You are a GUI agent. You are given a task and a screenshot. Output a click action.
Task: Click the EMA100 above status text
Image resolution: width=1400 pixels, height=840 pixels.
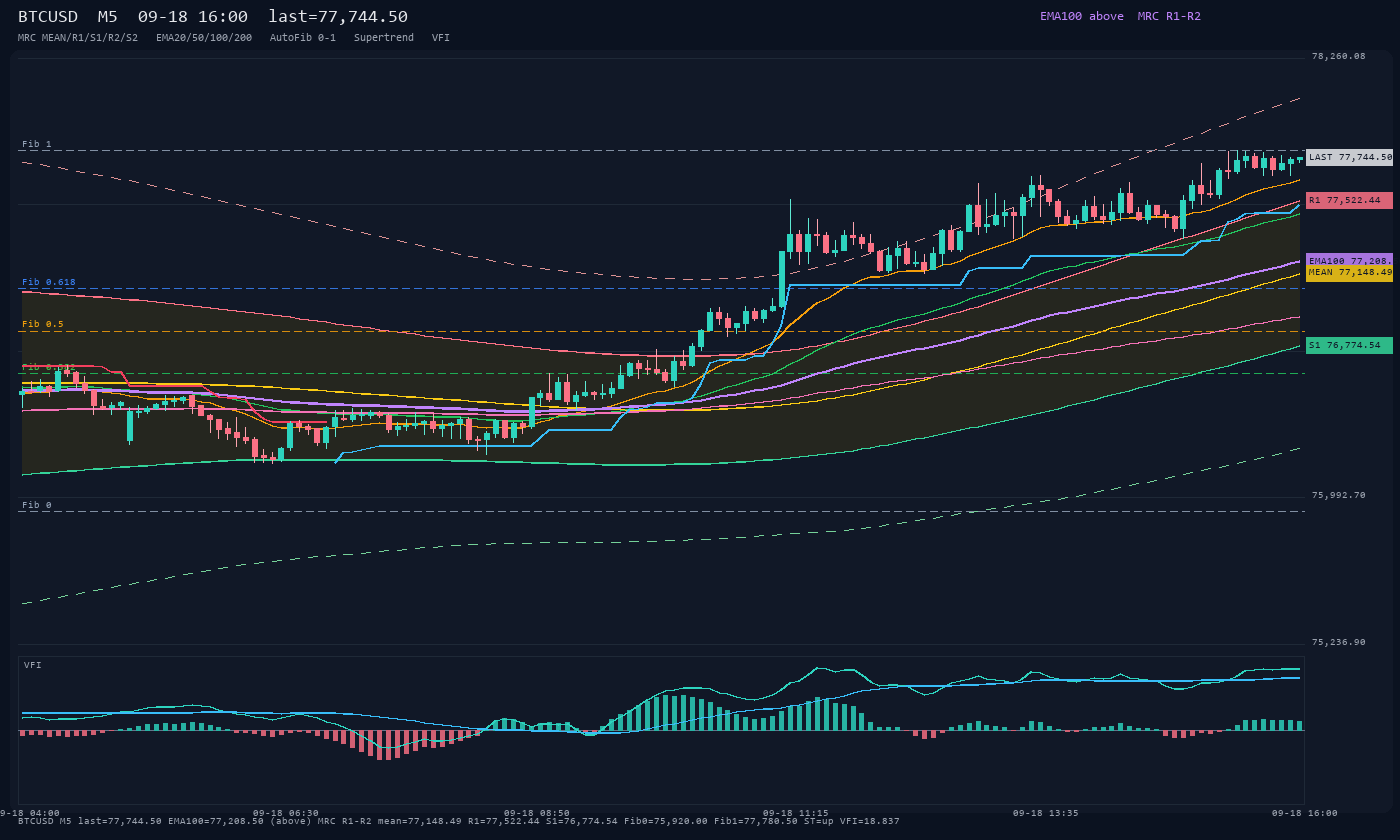[x=1082, y=16]
